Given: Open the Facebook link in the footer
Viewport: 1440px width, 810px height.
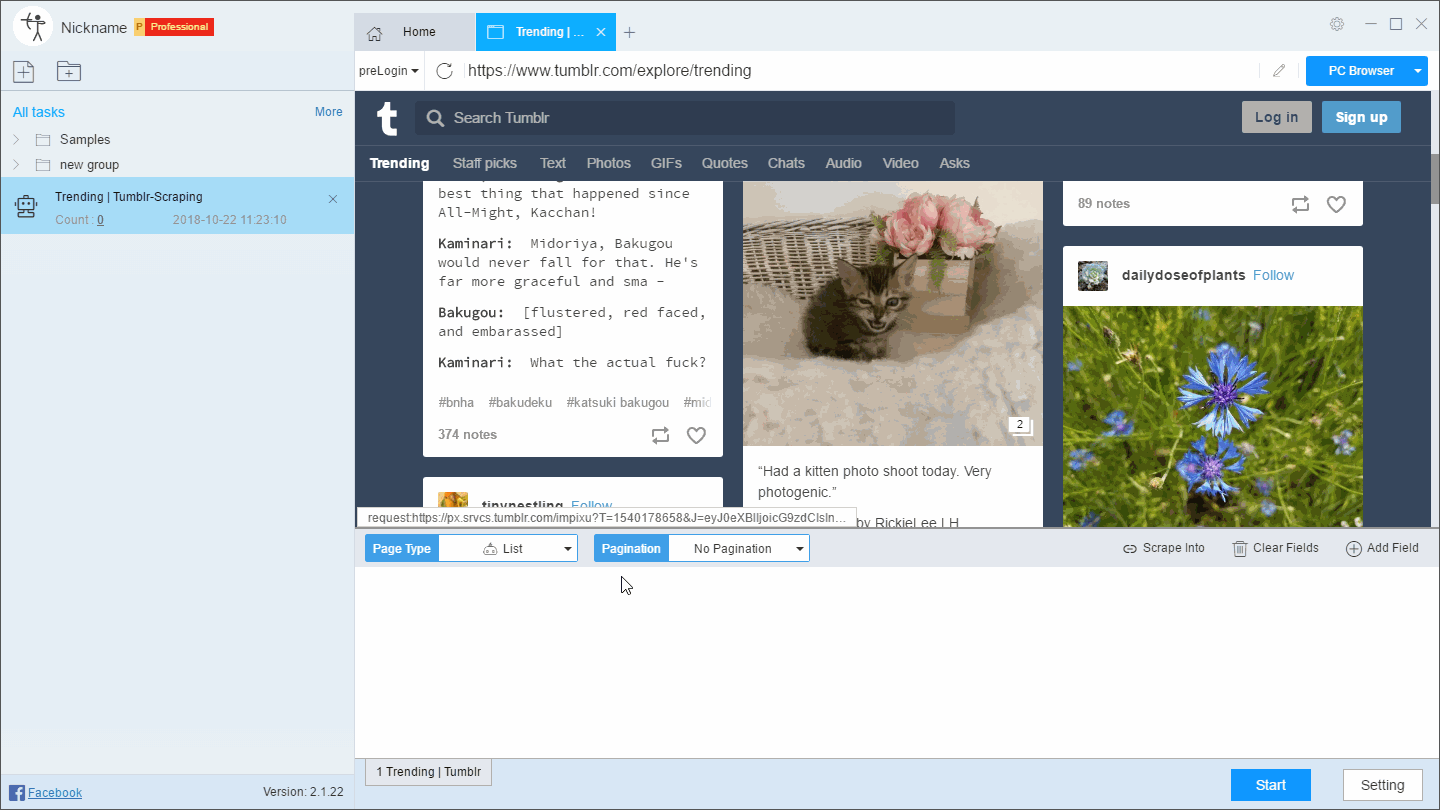Looking at the screenshot, I should [55, 793].
